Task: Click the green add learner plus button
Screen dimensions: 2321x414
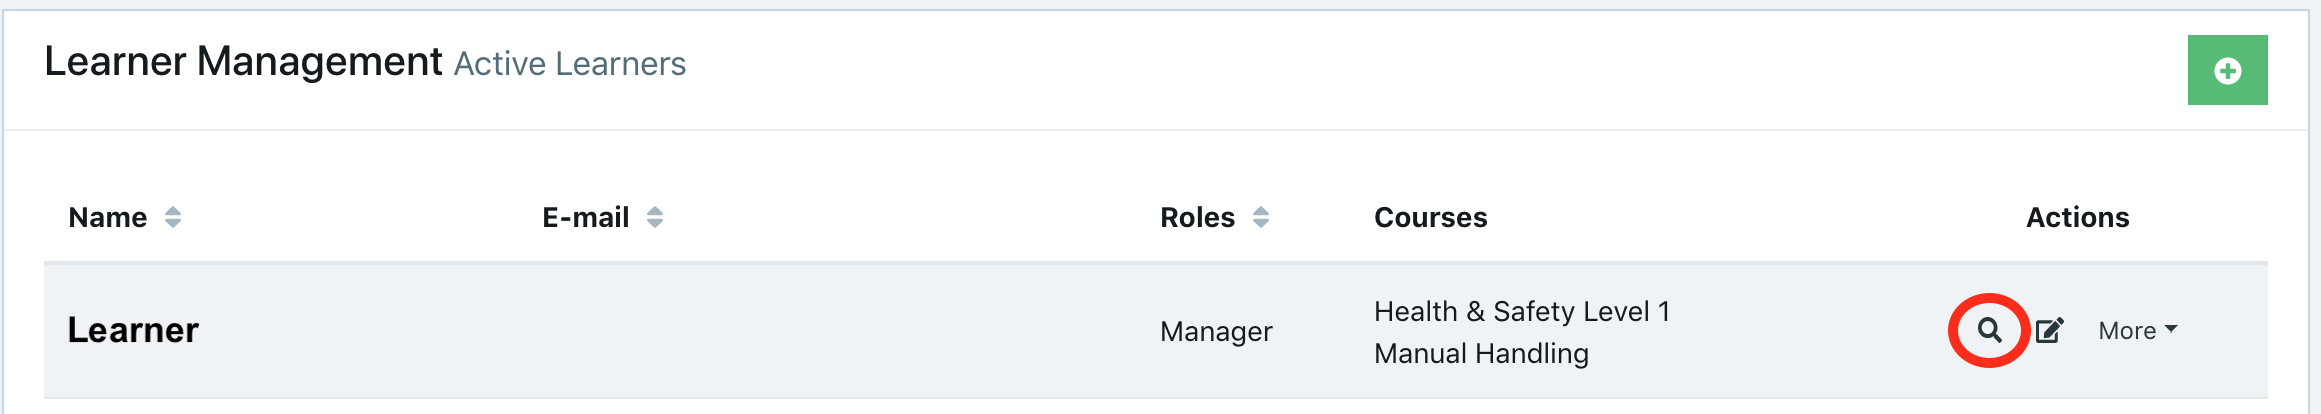Action: [2227, 70]
